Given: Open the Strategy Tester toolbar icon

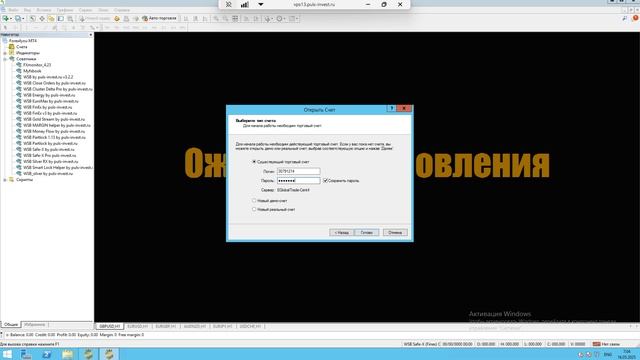Looking at the screenshot, I should tap(70, 18).
